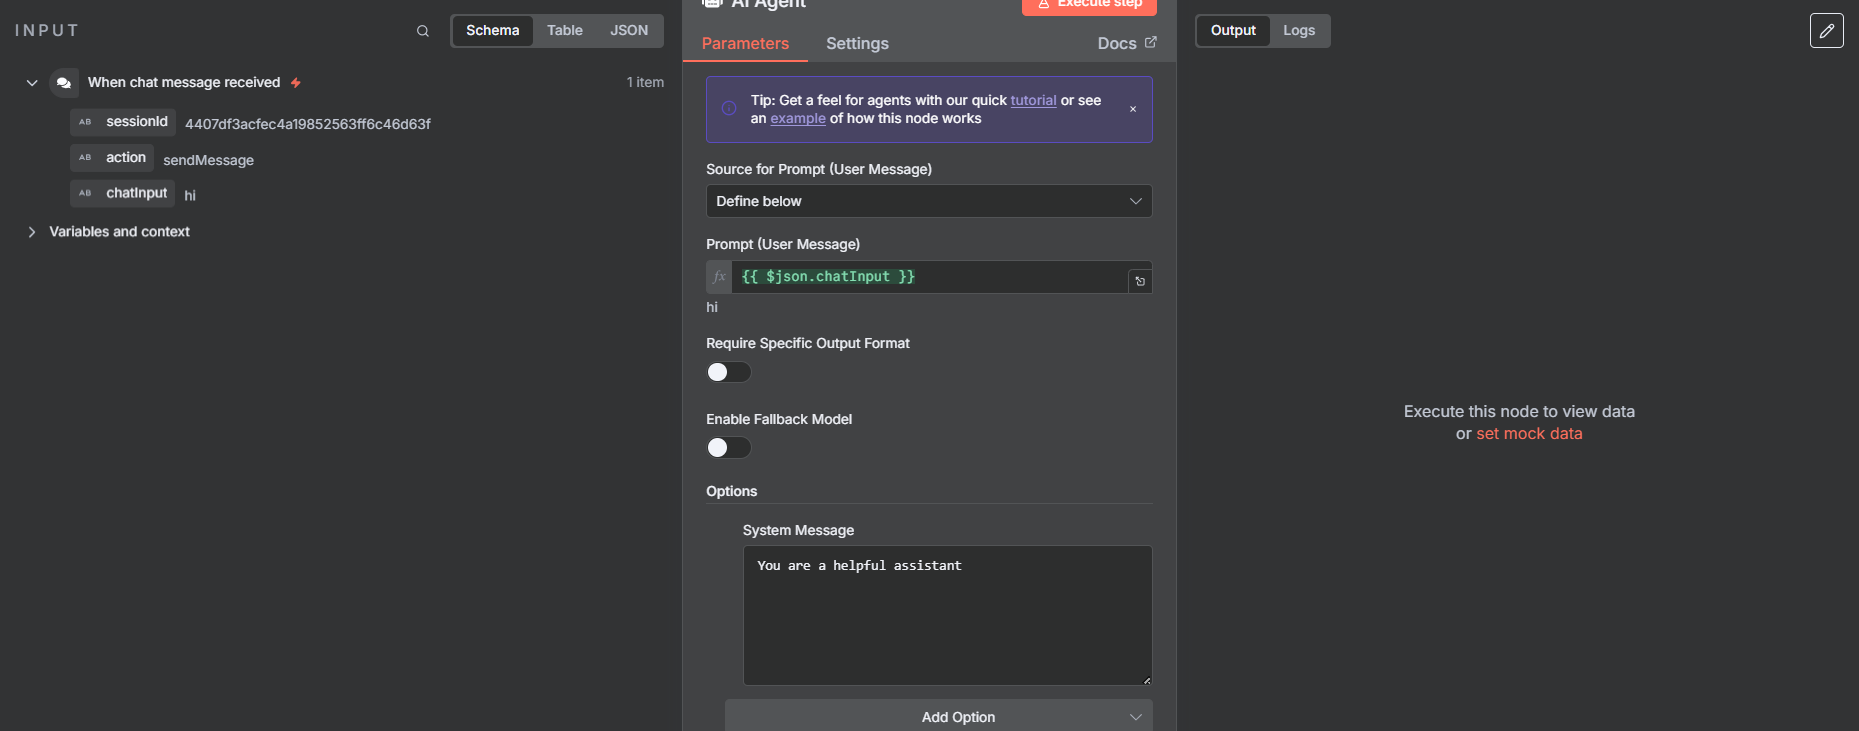Click the pencil edit output icon
This screenshot has width=1859, height=731.
(x=1826, y=31)
